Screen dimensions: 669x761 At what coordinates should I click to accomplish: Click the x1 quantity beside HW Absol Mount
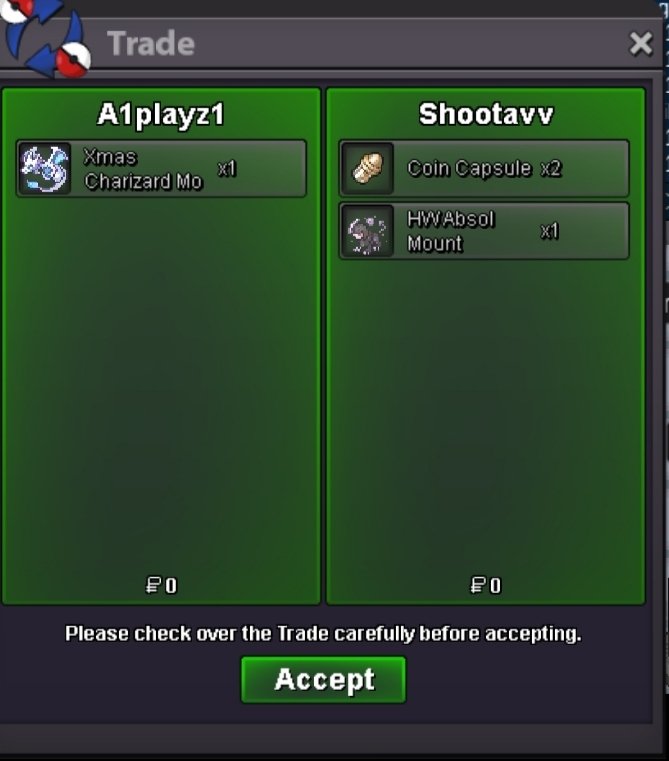[x=550, y=231]
